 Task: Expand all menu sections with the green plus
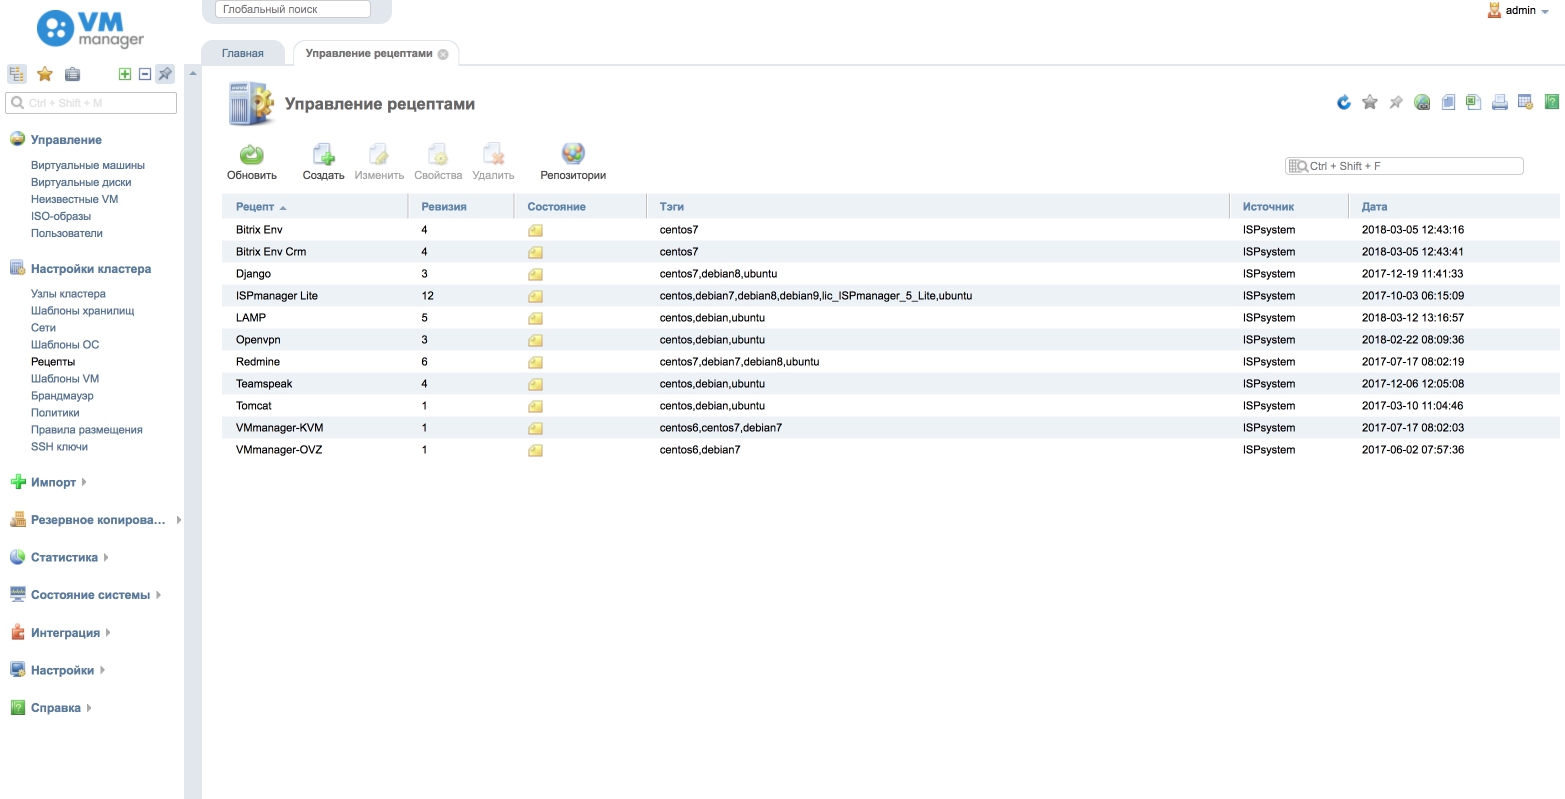coord(125,74)
